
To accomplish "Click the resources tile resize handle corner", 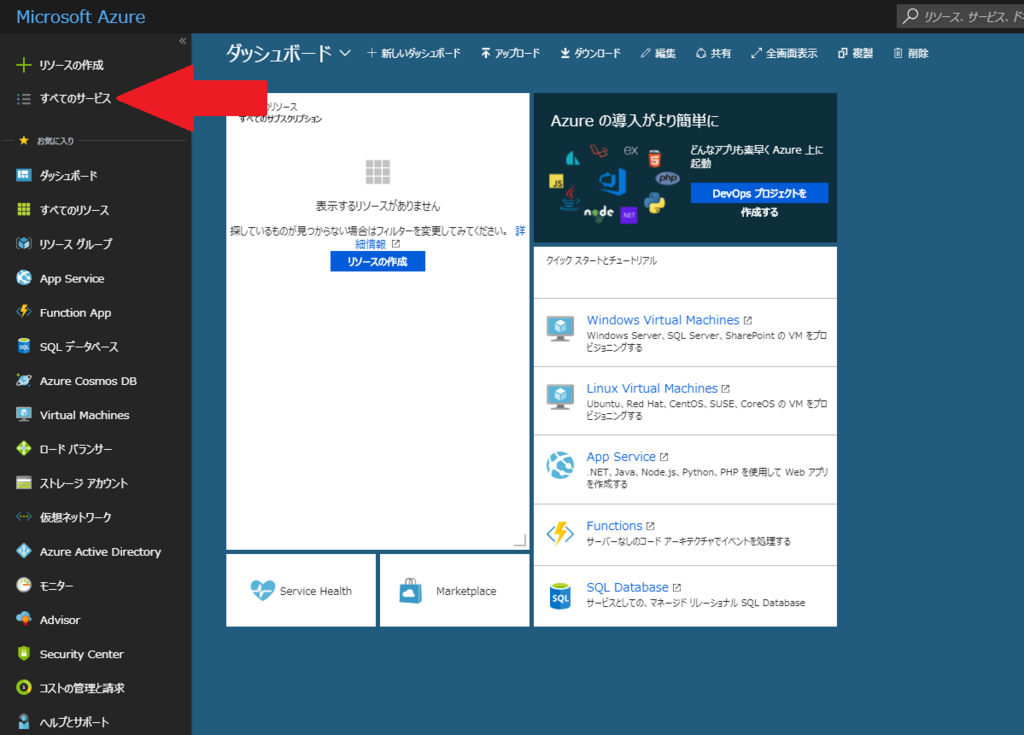I will (520, 540).
